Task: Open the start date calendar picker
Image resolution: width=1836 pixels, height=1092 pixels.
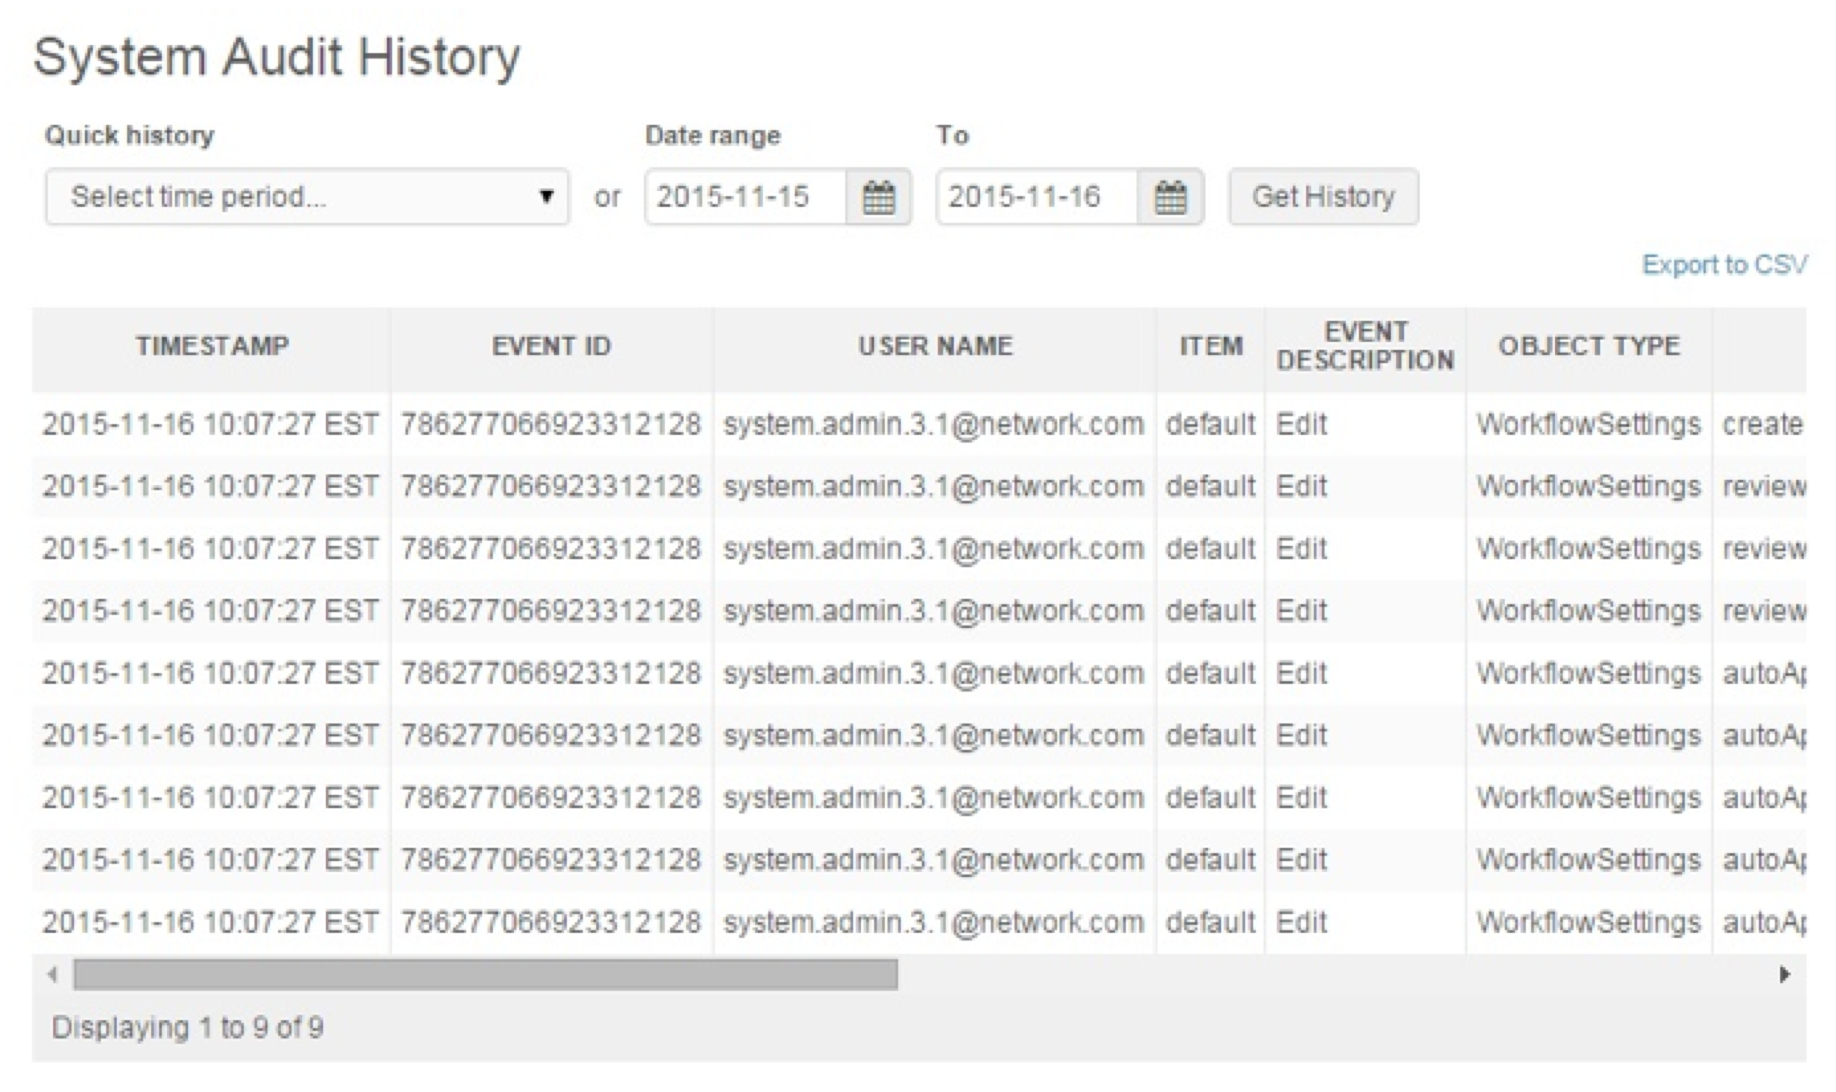Action: point(878,197)
